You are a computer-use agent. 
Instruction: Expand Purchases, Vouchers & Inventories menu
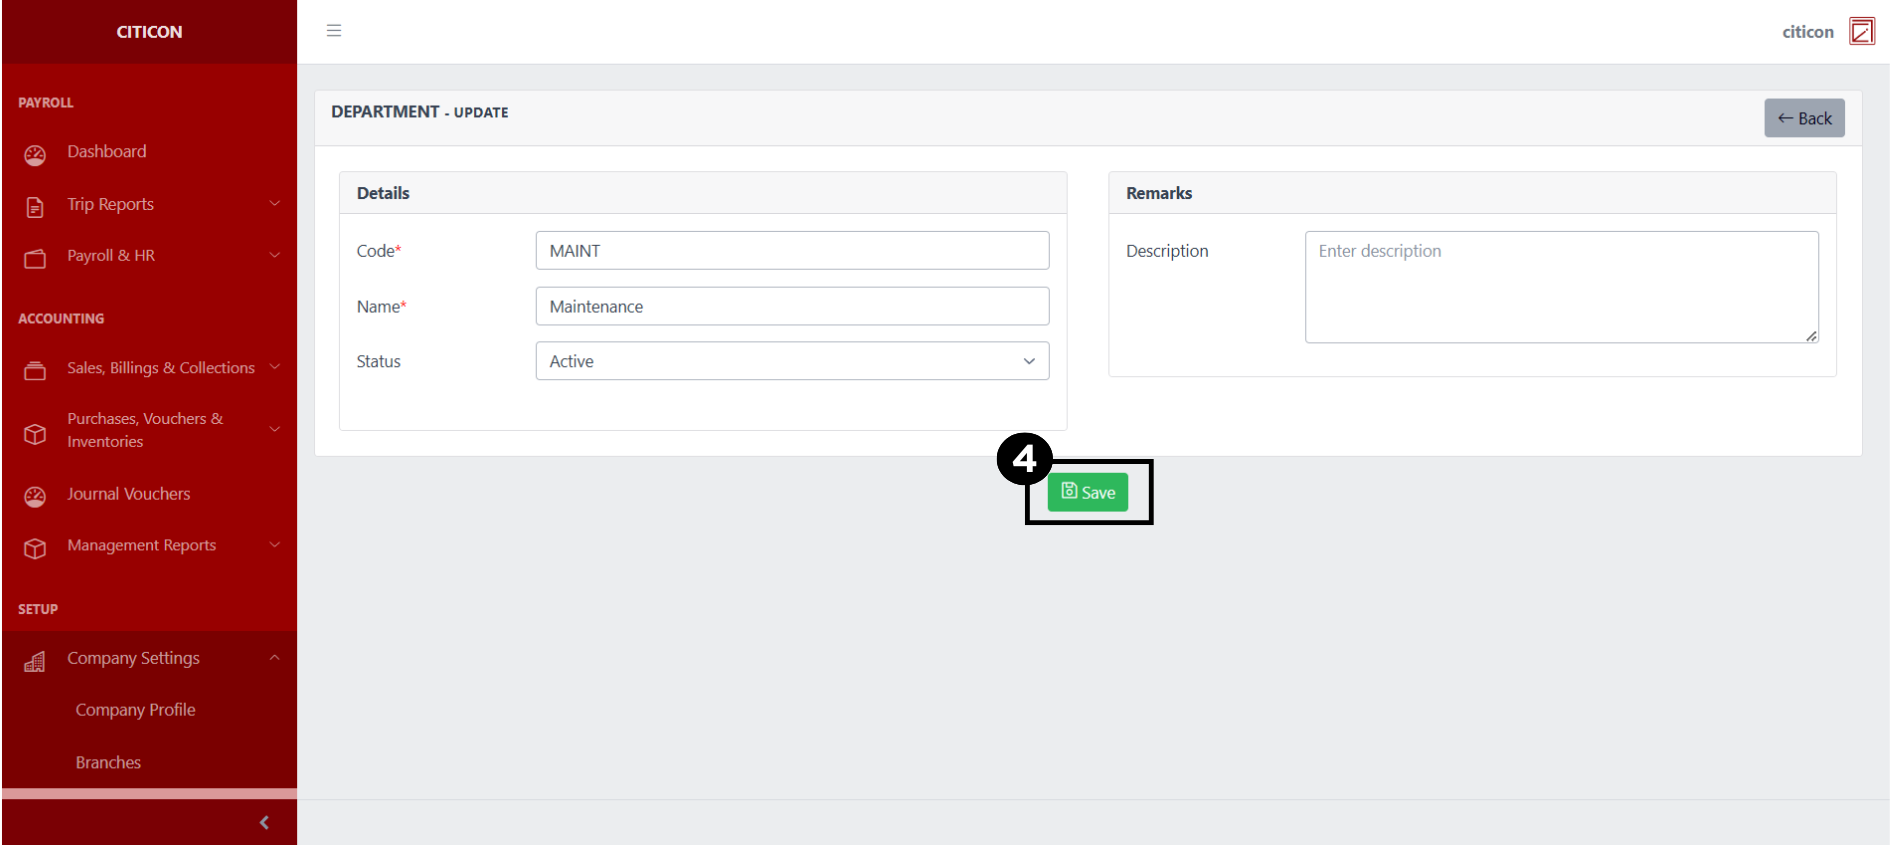(x=274, y=430)
